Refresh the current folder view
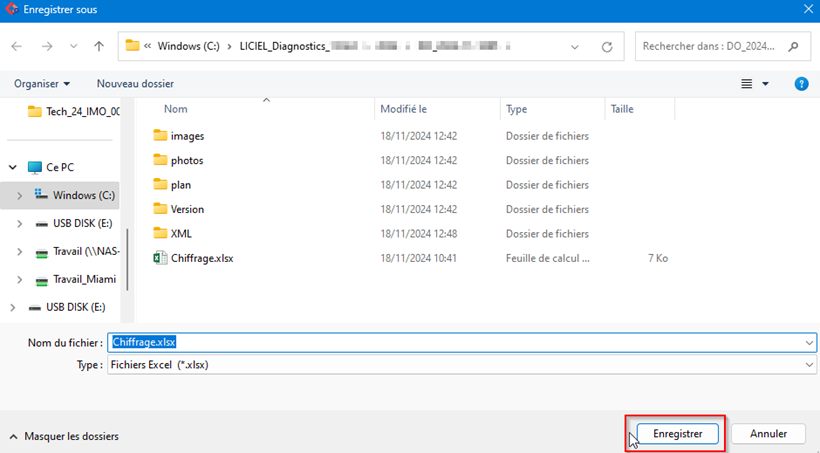Image resolution: width=820 pixels, height=453 pixels. tap(607, 47)
